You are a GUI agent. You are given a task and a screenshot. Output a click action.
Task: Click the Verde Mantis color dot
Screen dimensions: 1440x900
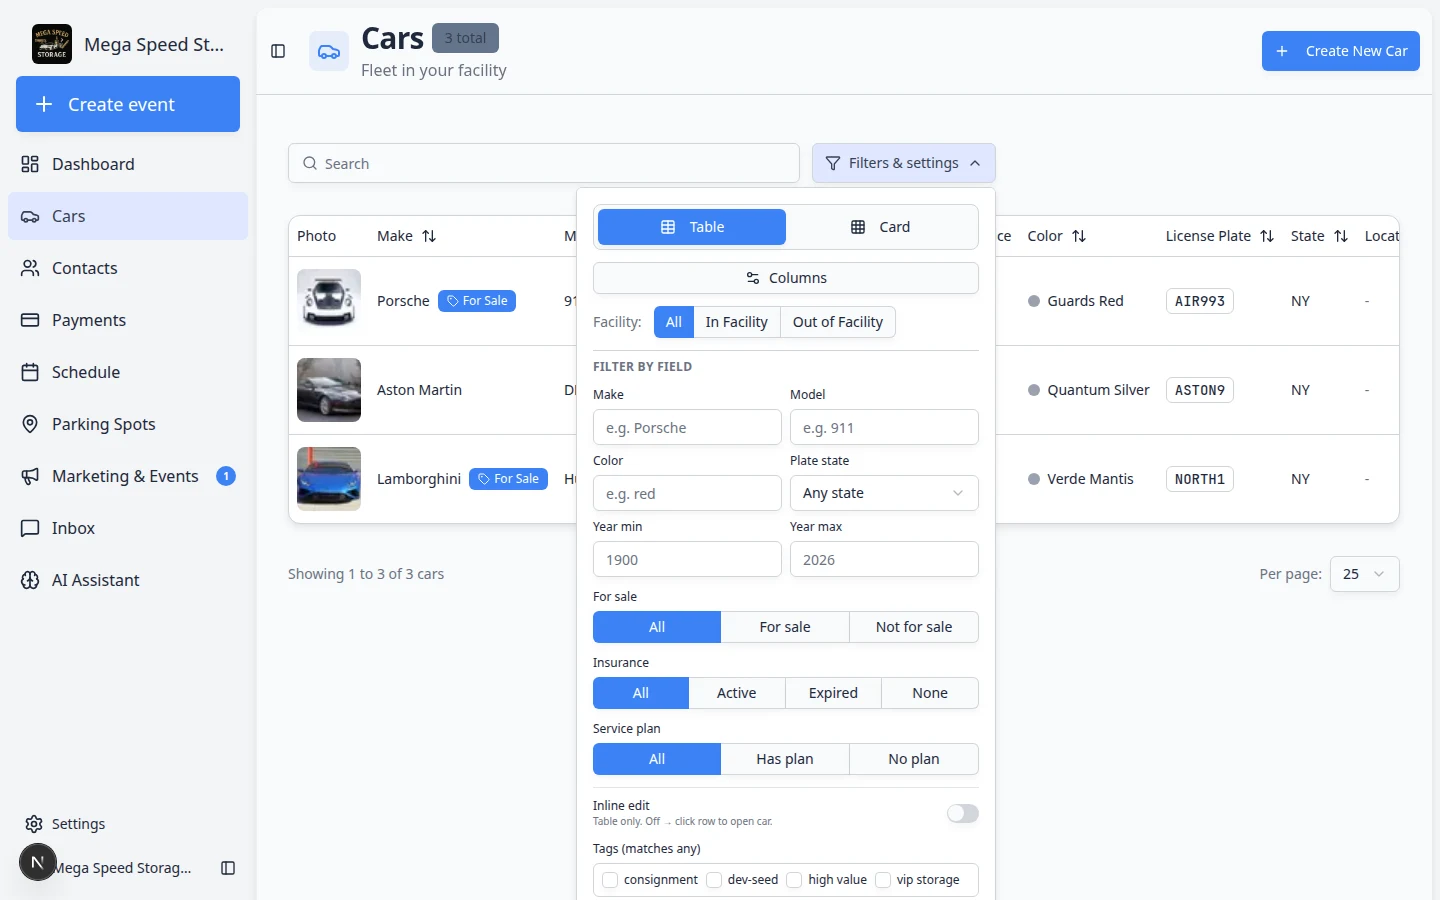(1034, 479)
